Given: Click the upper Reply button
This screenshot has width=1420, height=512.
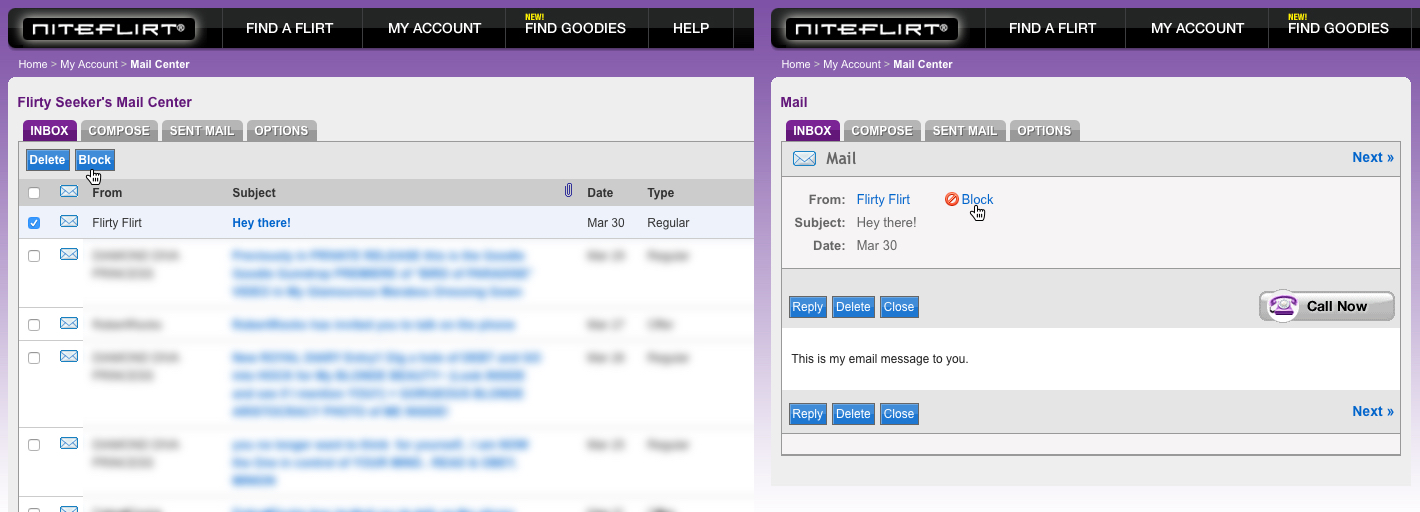Looking at the screenshot, I should tap(808, 307).
